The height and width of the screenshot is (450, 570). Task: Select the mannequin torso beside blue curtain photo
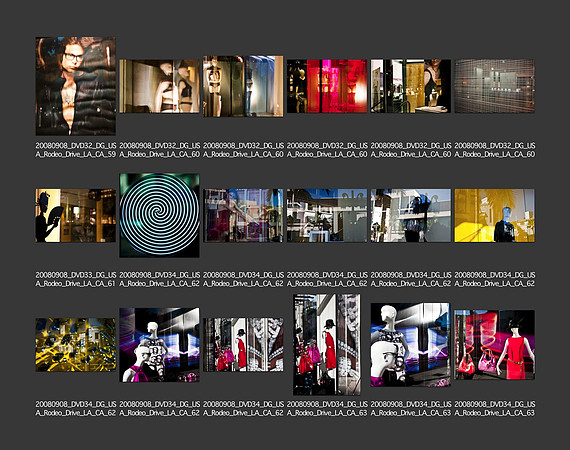tap(243, 86)
